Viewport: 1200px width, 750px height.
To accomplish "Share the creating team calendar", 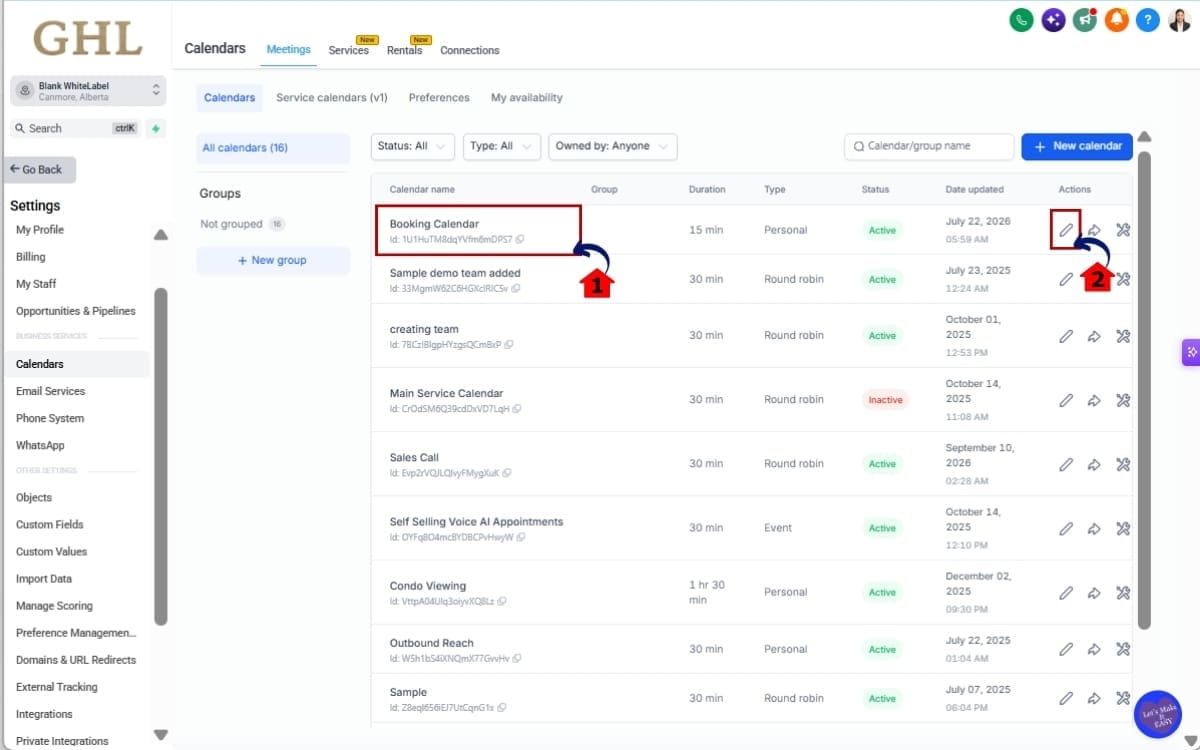I will pos(1094,336).
